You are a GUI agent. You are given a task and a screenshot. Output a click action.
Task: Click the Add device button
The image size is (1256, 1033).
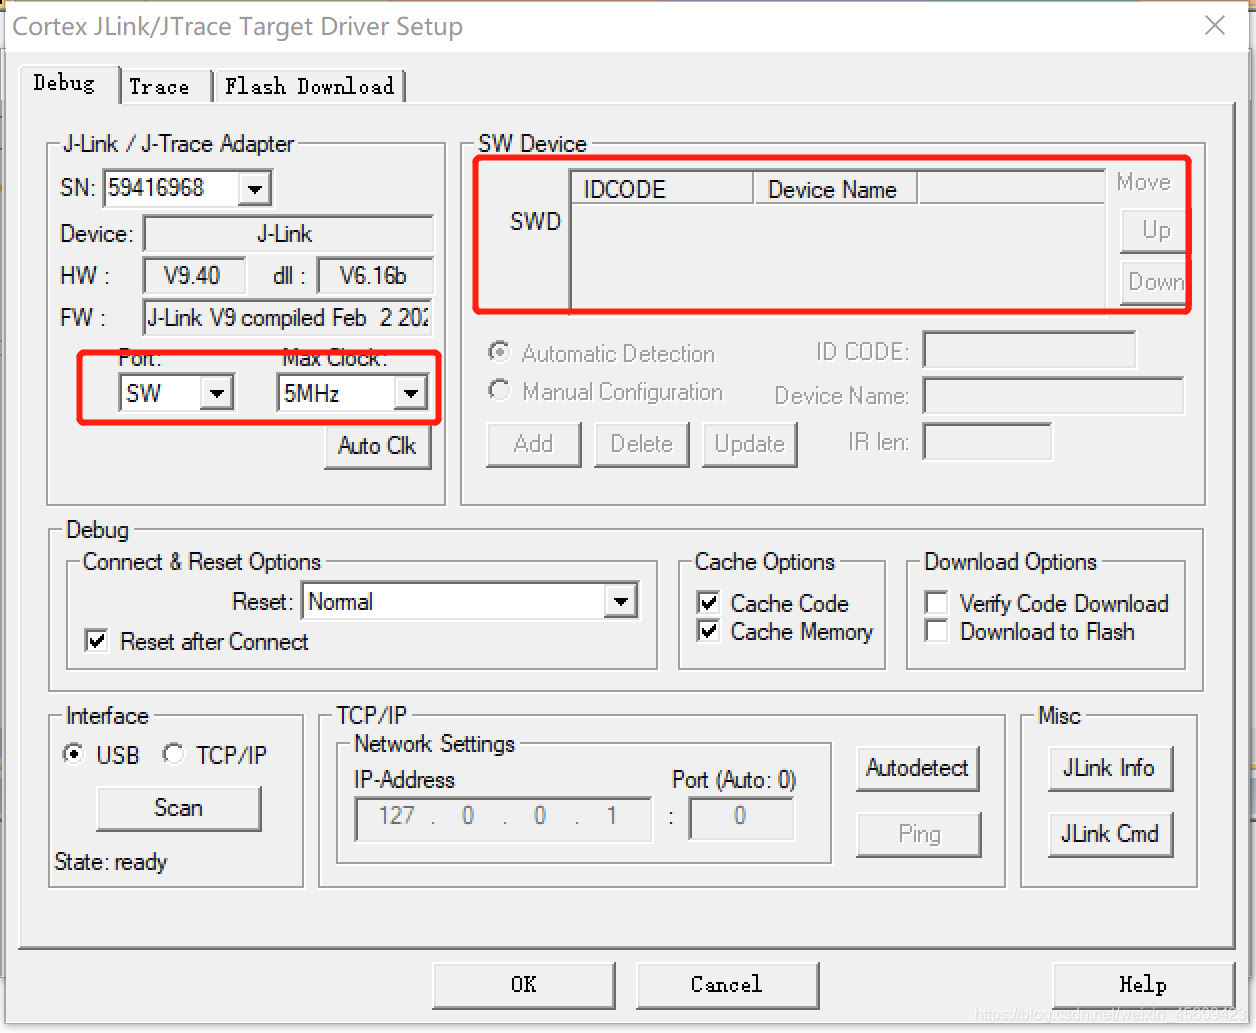(533, 445)
